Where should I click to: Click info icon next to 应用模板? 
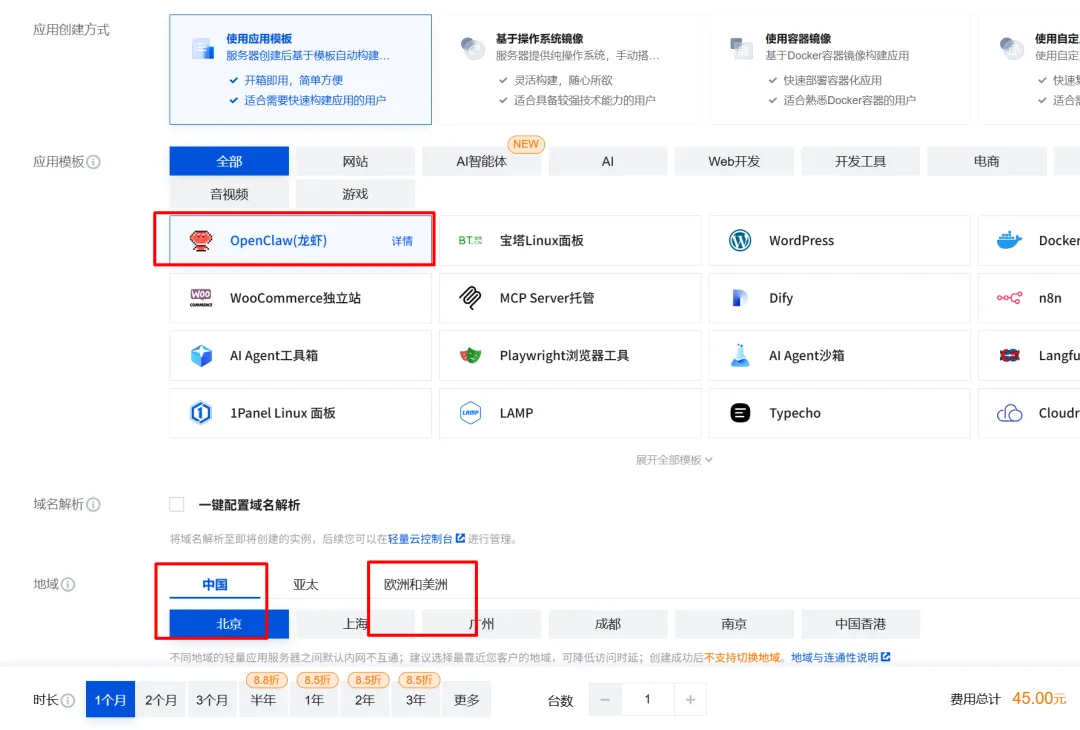[x=94, y=162]
